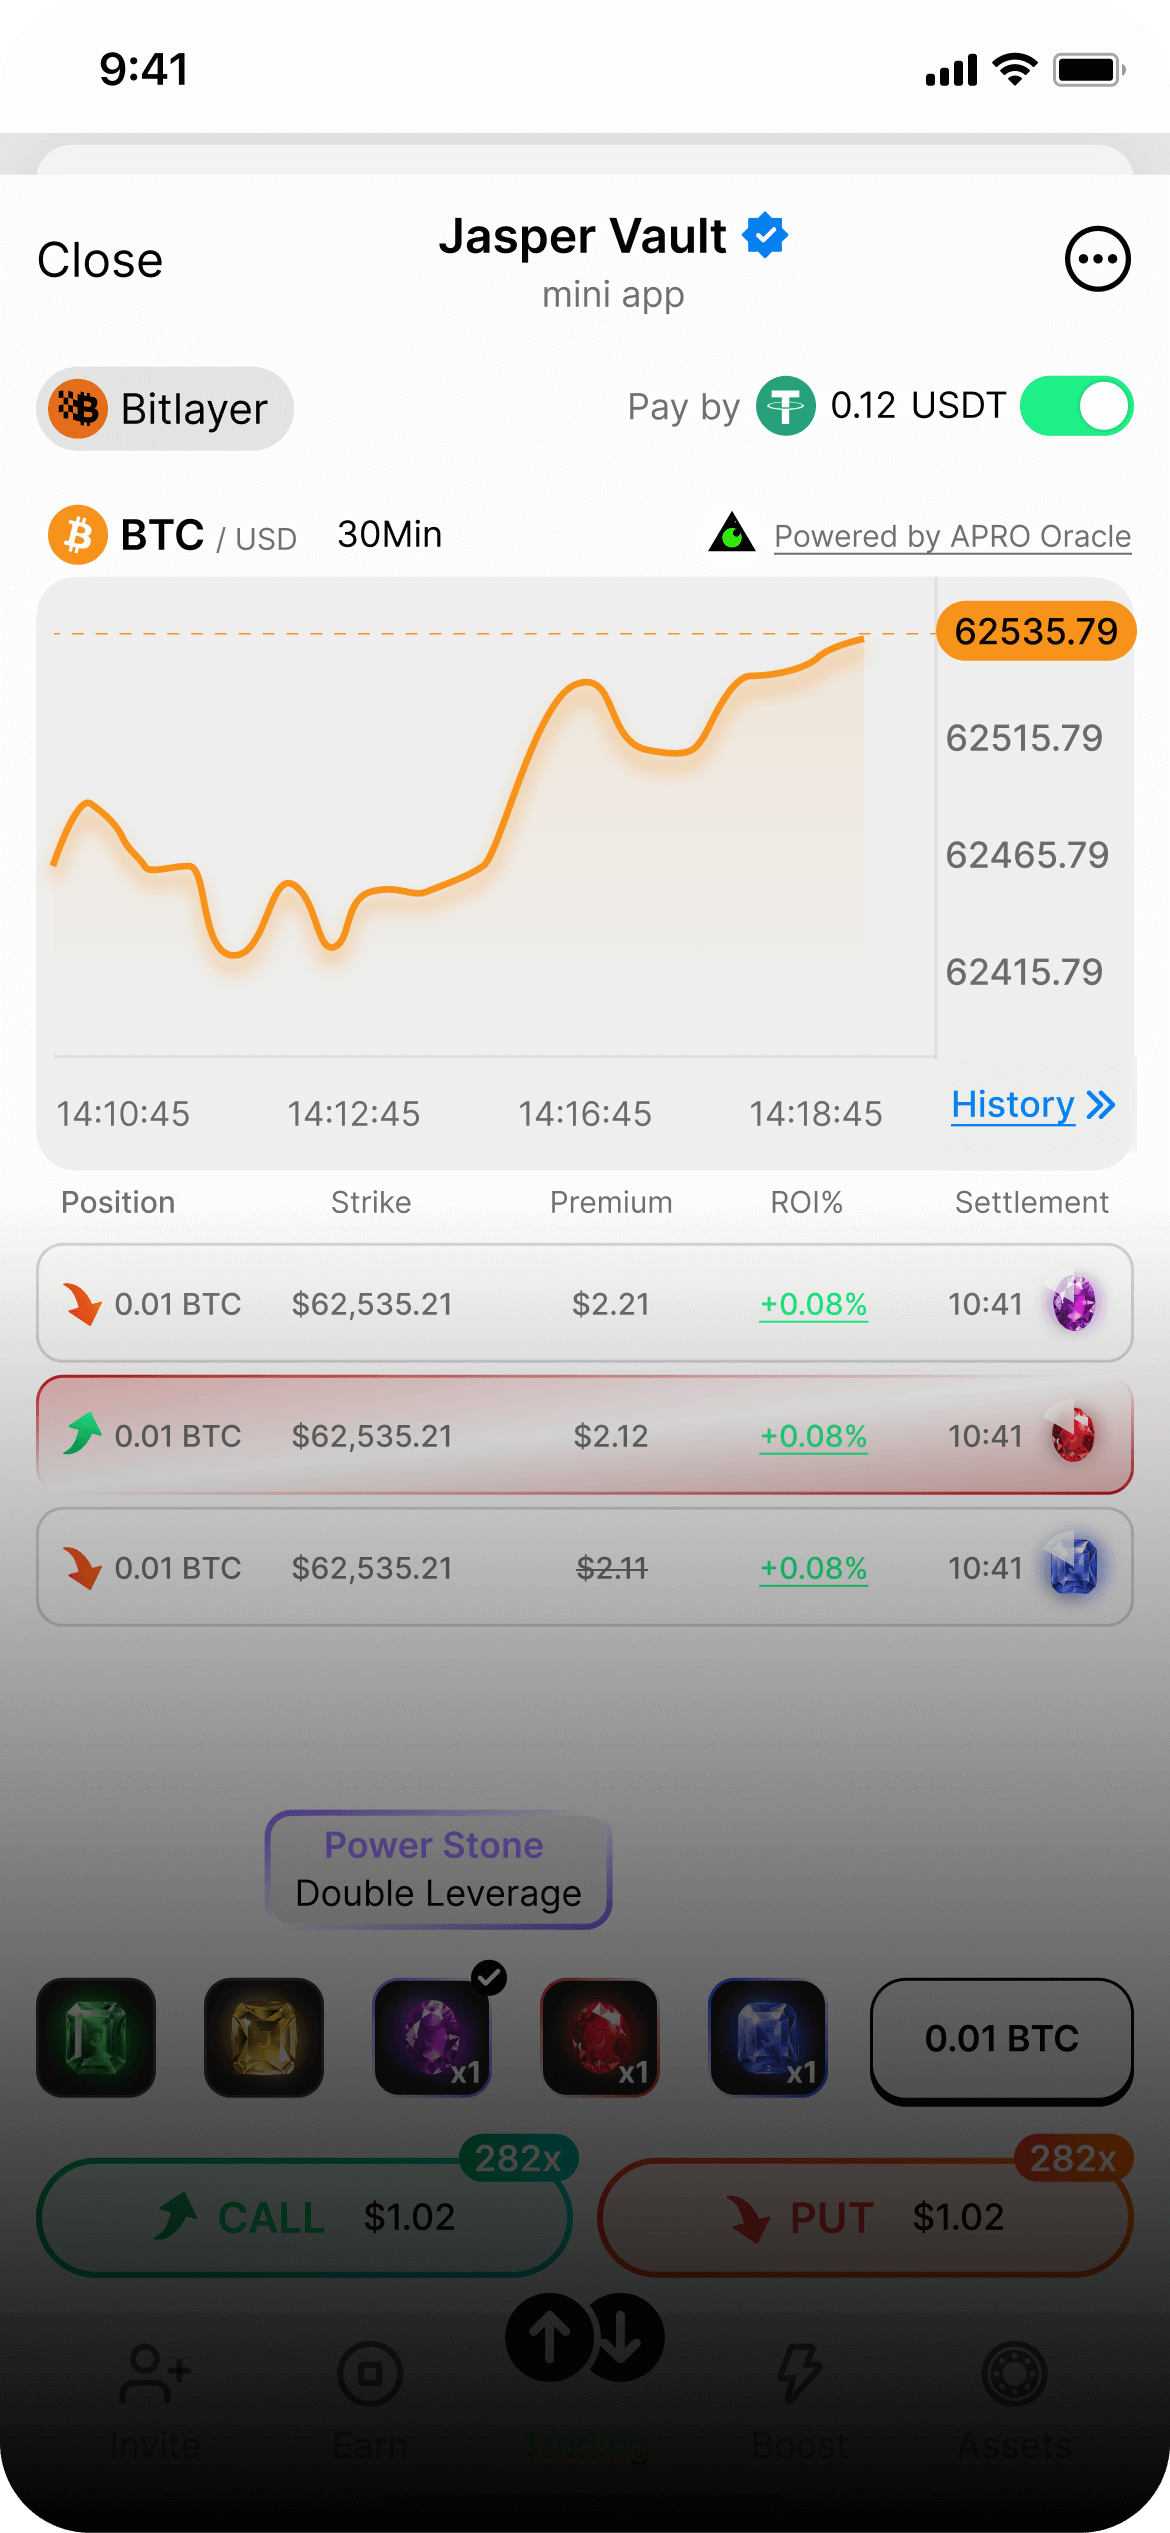1170x2533 pixels.
Task: Open the Bitlayer network selector
Action: (165, 409)
